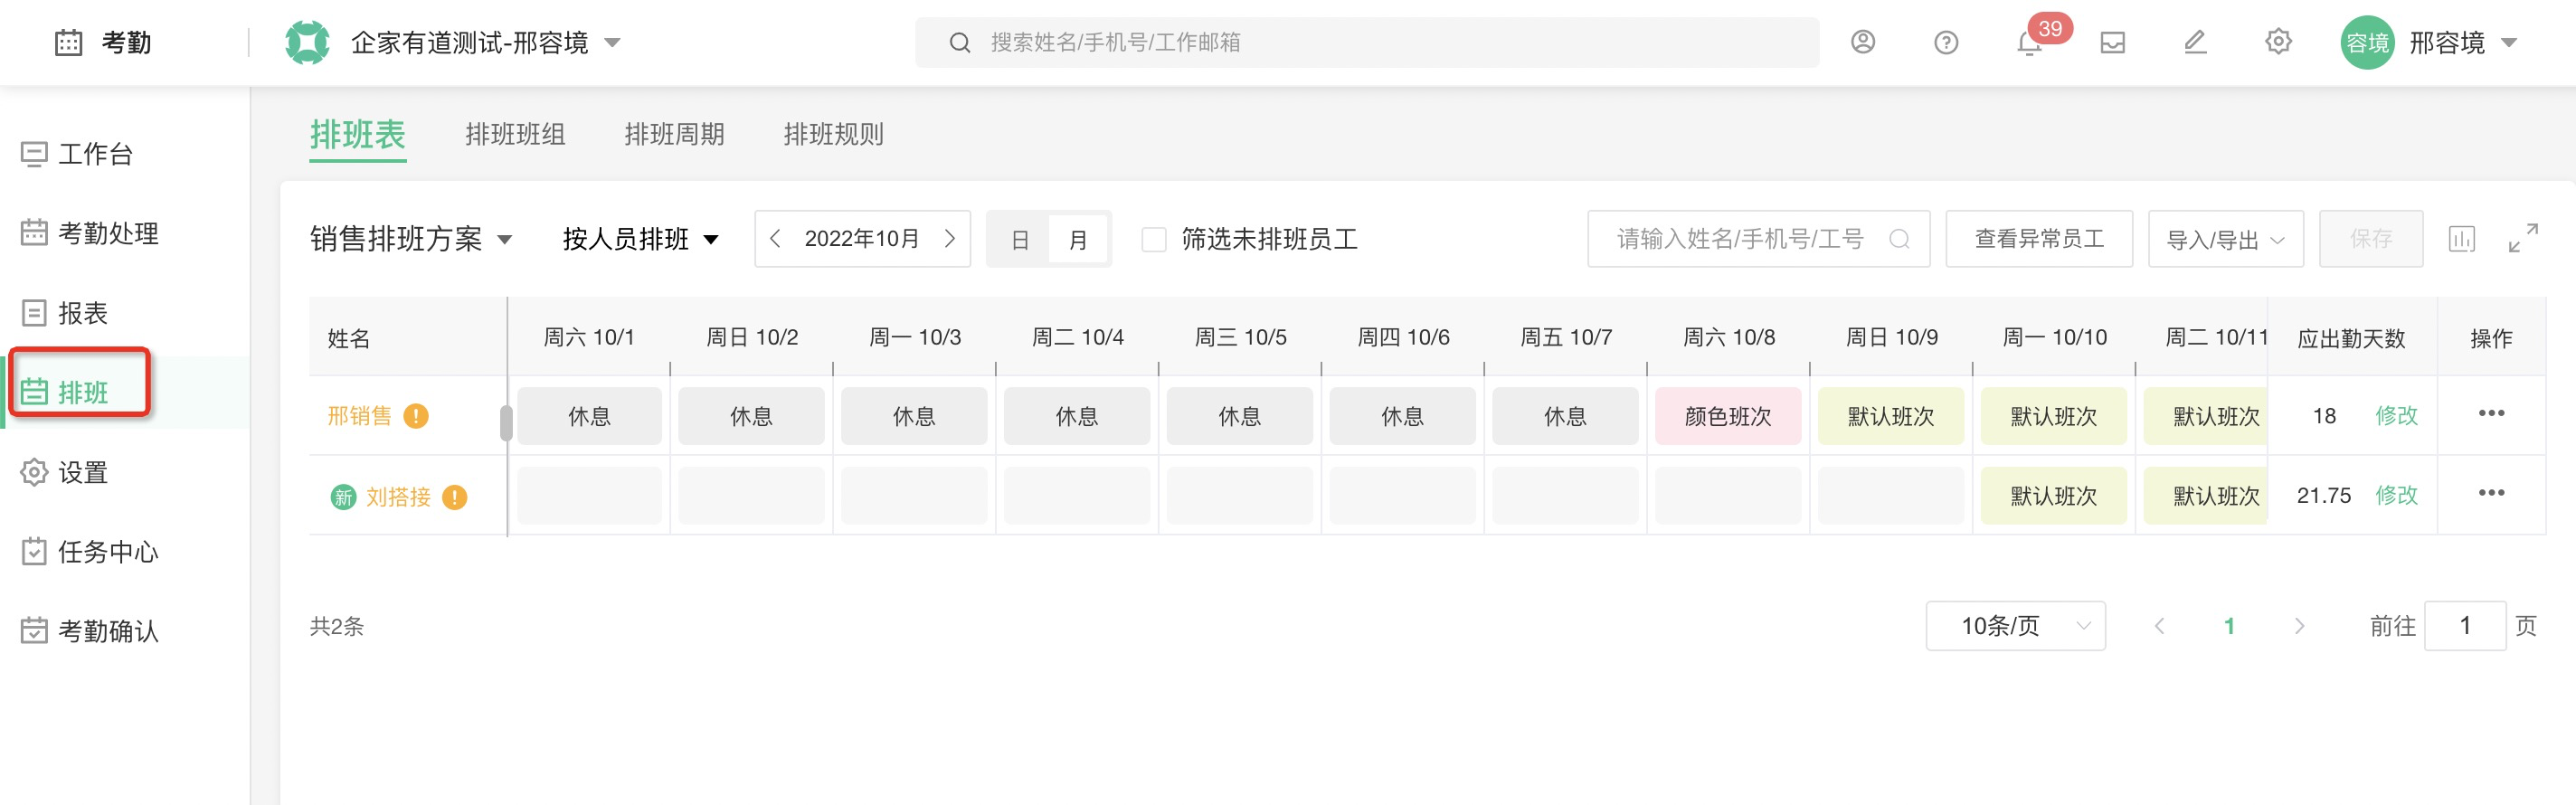Focus global search 搜索姓名/手机号/工作邮箱 field
Viewport: 2576px width, 805px height.
(x=1366, y=43)
